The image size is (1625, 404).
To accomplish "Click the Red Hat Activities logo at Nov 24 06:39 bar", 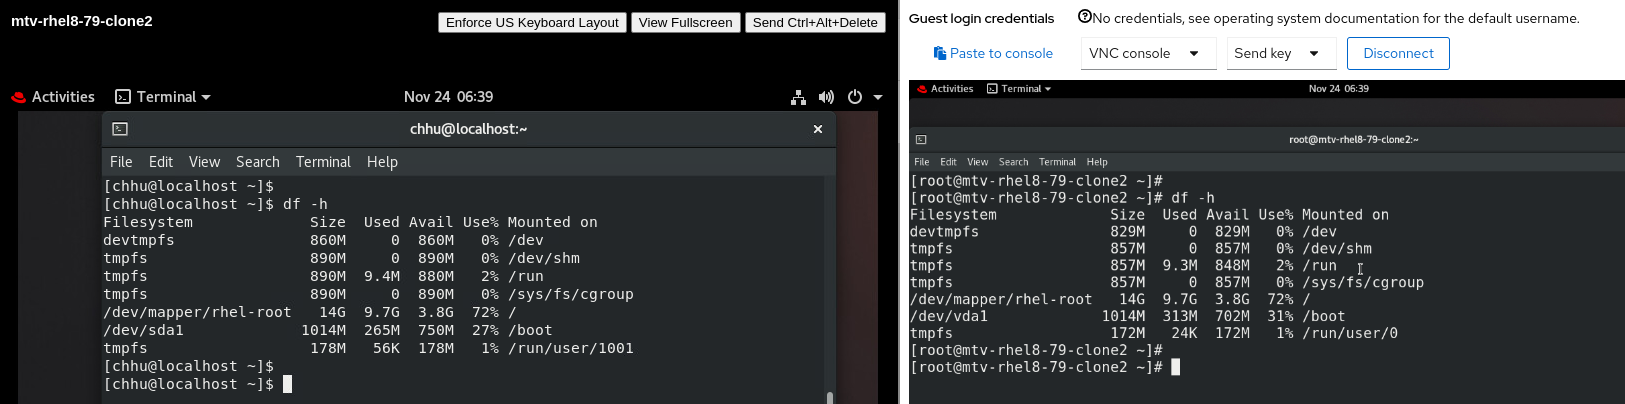I will pyautogui.click(x=18, y=97).
